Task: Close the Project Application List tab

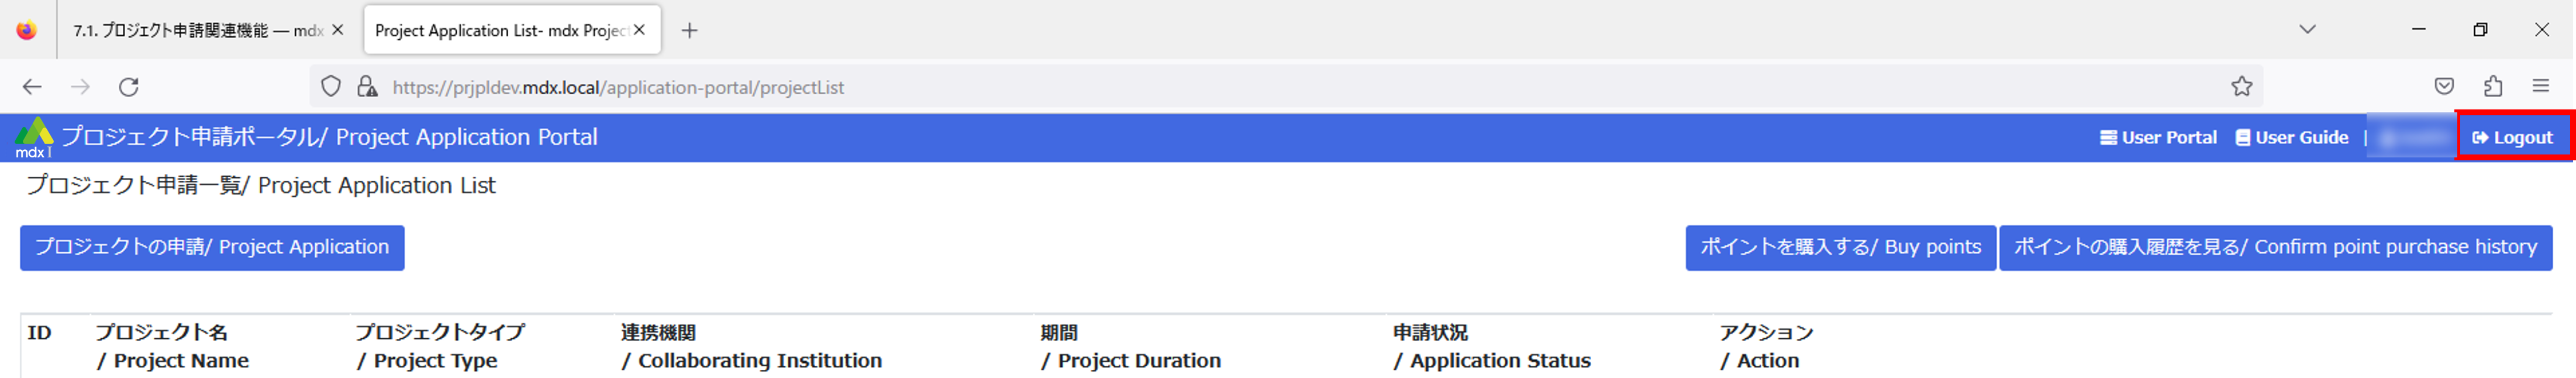Action: 639,30
